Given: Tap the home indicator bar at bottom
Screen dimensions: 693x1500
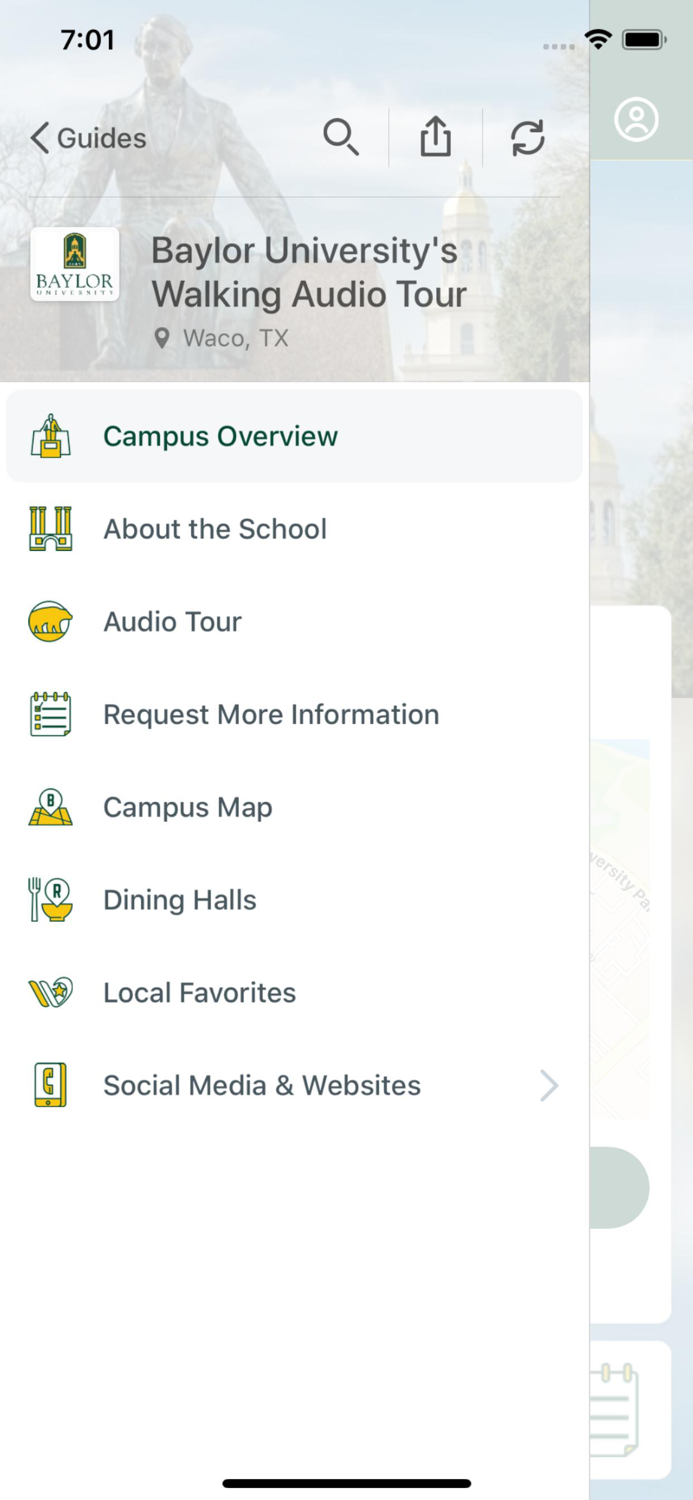Looking at the screenshot, I should pos(346,1483).
